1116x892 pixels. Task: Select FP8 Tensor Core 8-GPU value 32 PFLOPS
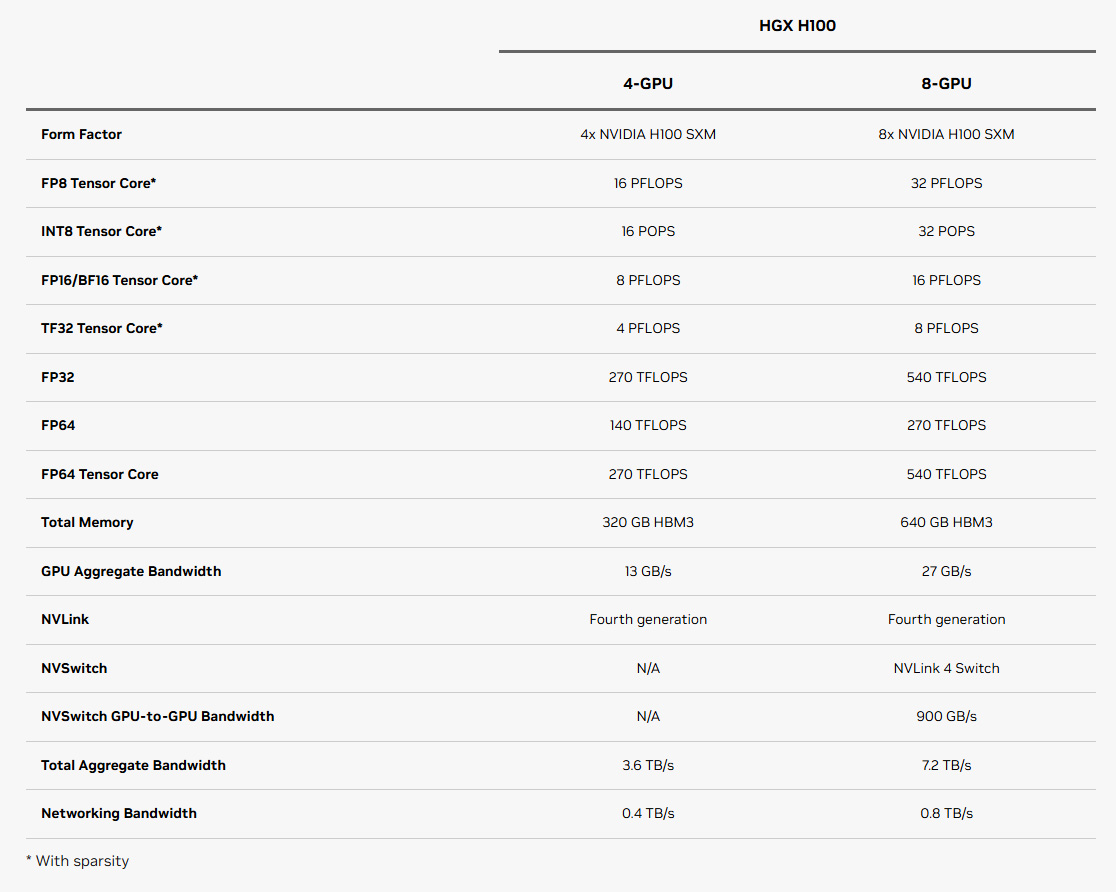pos(946,183)
